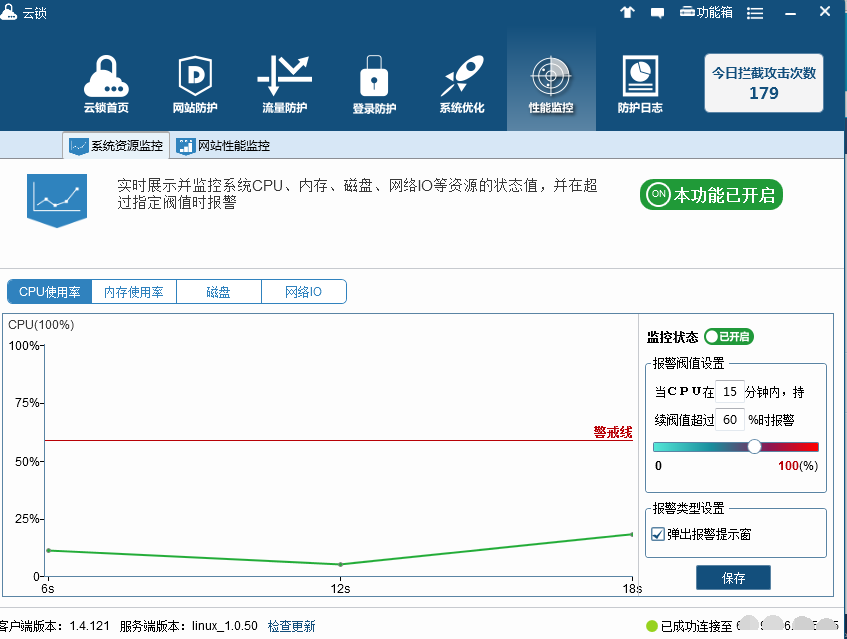This screenshot has height=639, width=847.
Task: Click the 检查更新 link
Action: (291, 626)
